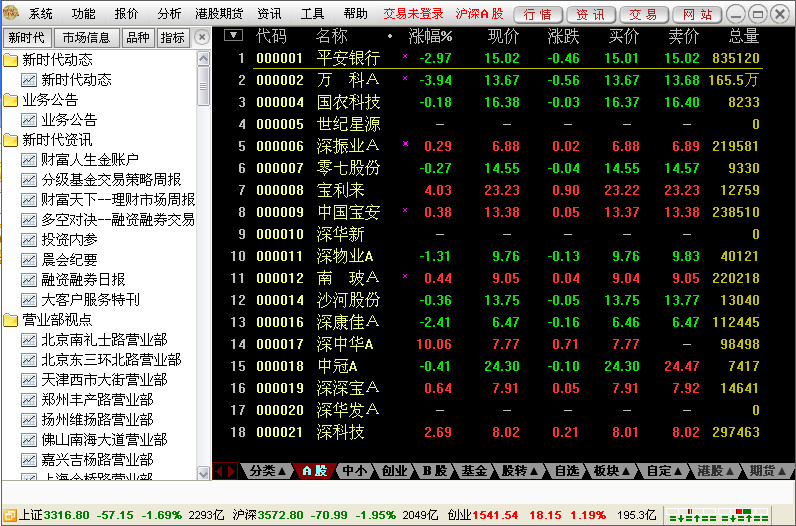Screen dimensions: 796x526
Task: Click the scroll down arrow of side panel
Action: pyautogui.click(x=204, y=473)
